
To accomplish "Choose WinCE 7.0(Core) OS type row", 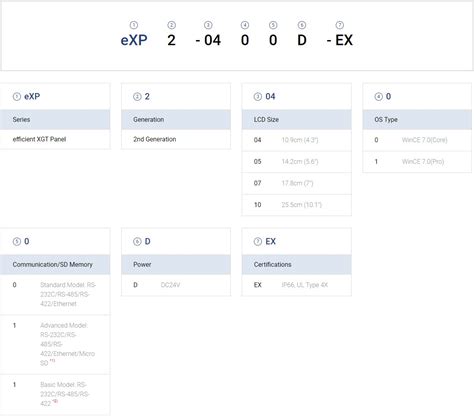I will (x=417, y=140).
